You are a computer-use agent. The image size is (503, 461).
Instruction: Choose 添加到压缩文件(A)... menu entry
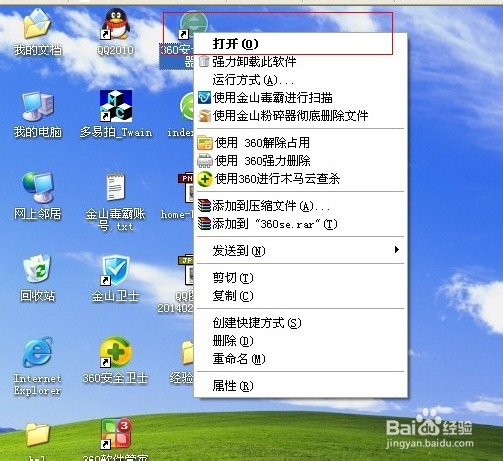(x=300, y=206)
